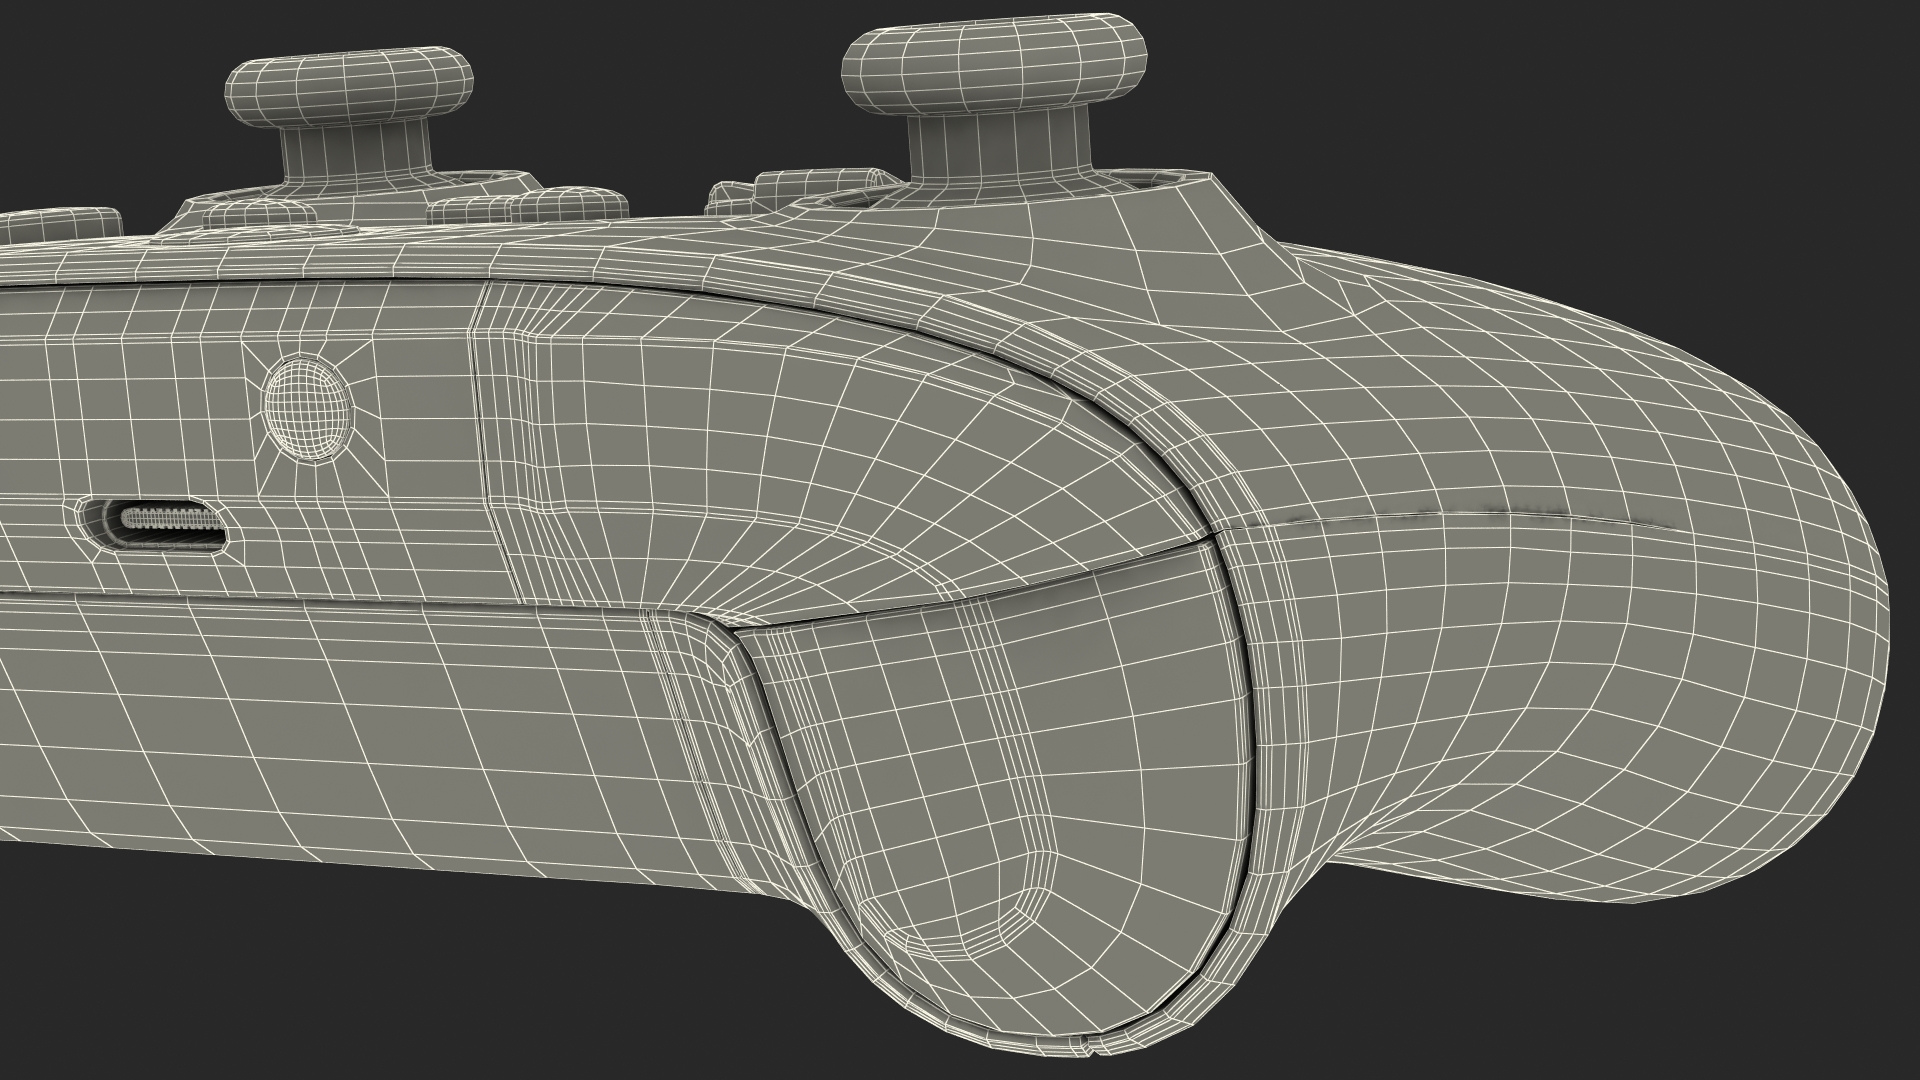
Task: Select the lower battery cover panel
Action: point(300,720)
